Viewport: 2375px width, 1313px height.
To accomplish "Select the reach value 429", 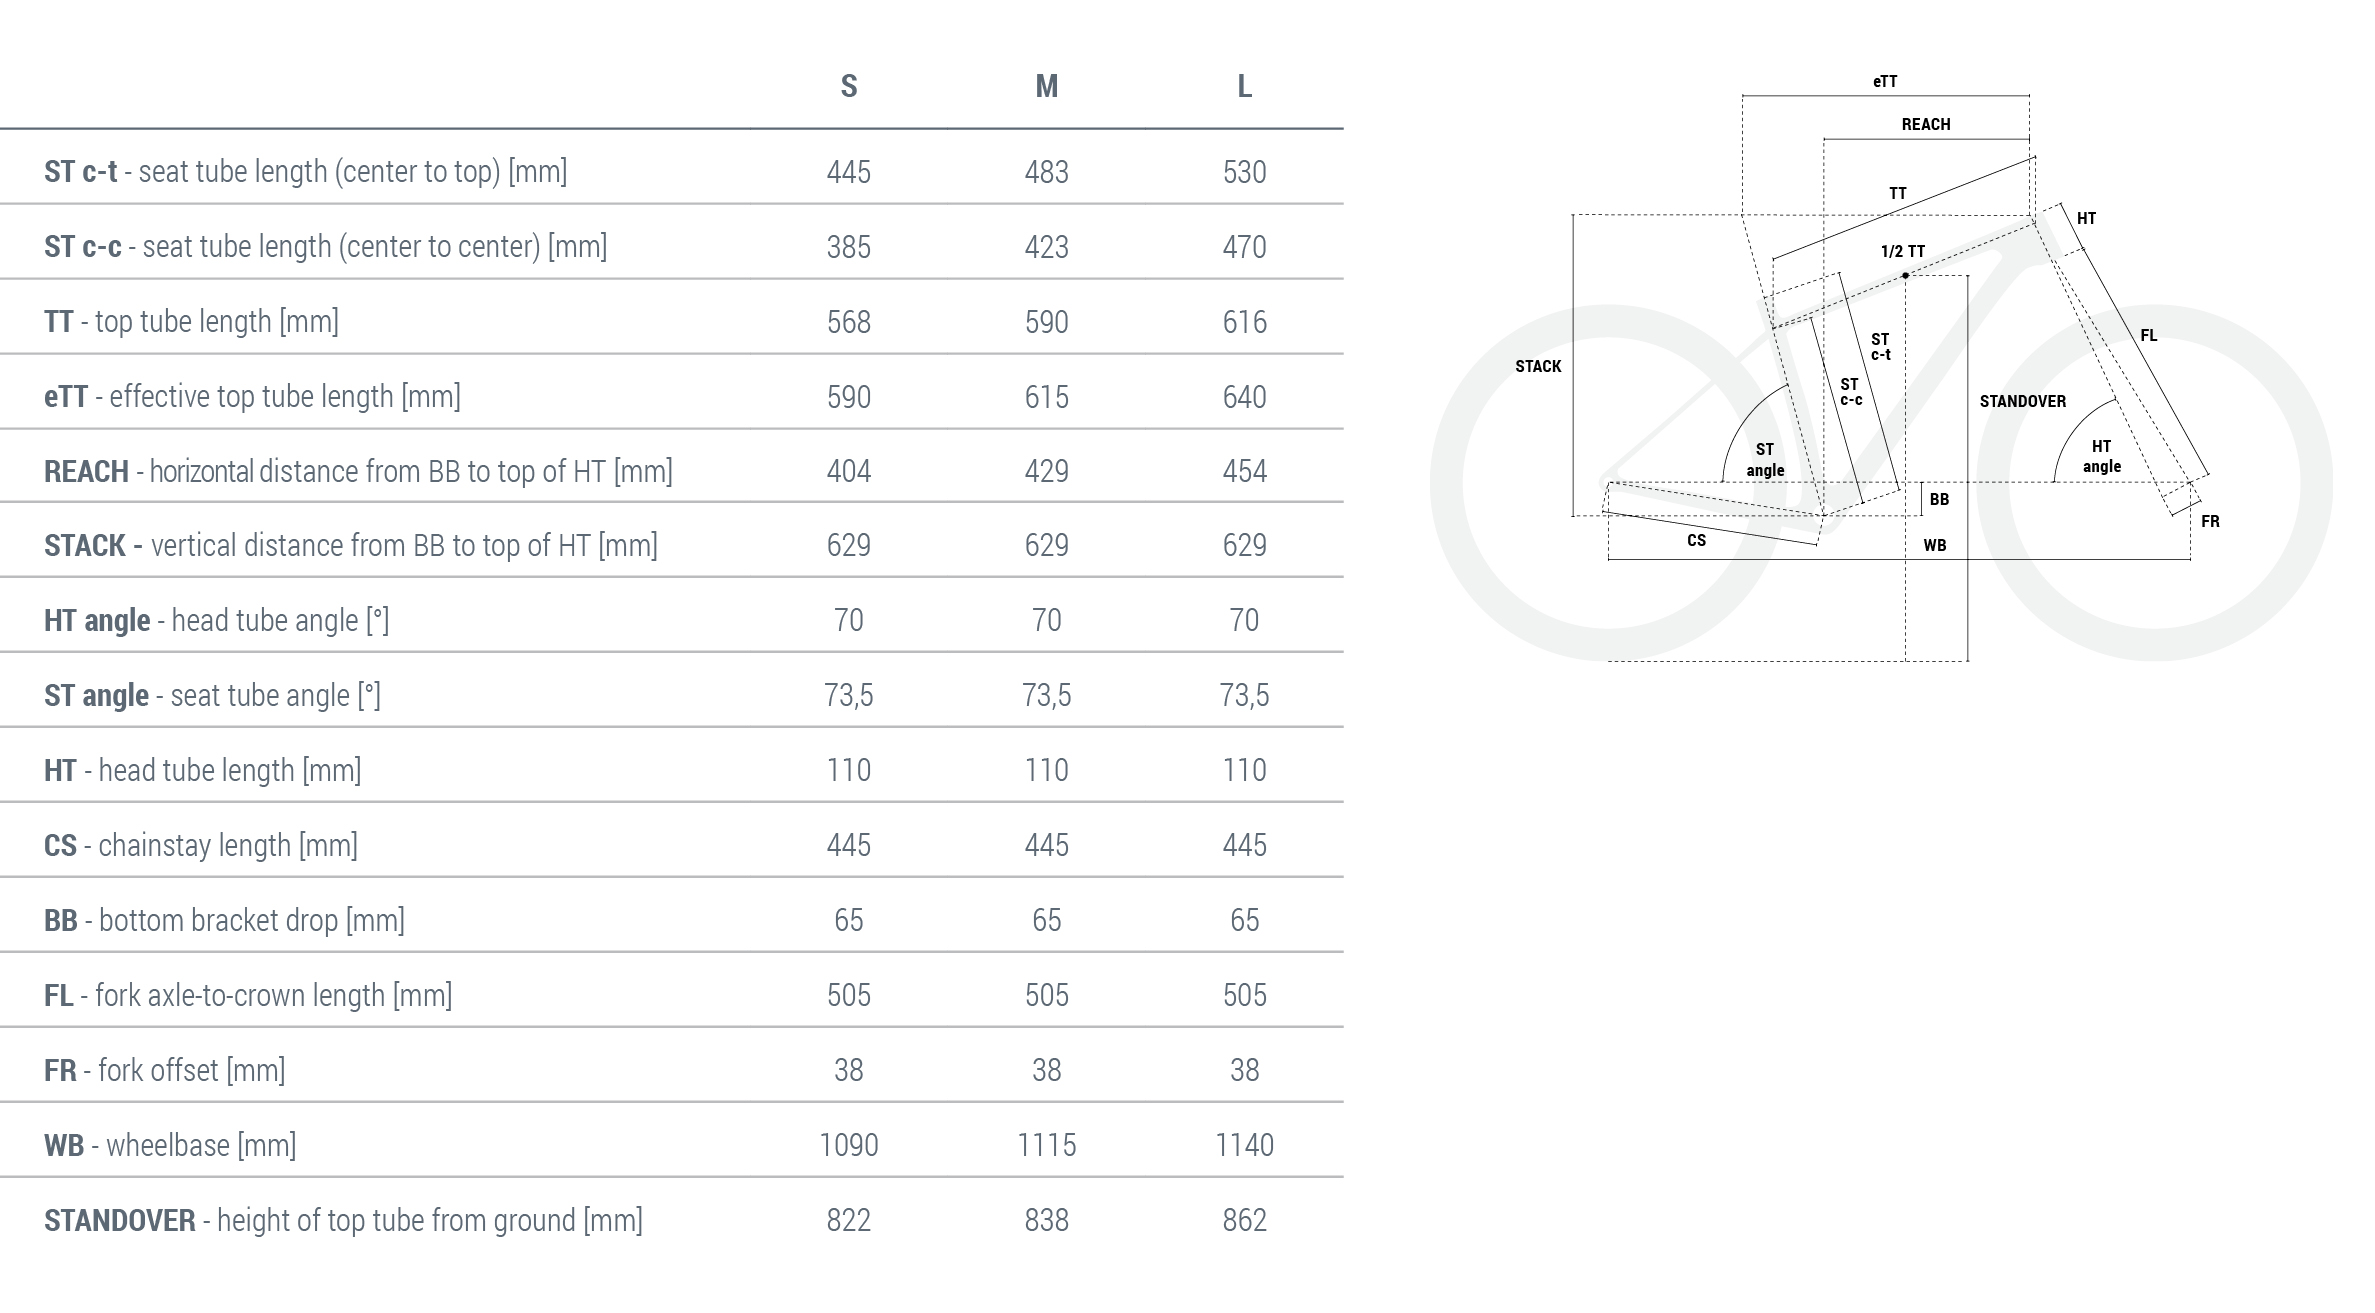I will pos(1046,471).
